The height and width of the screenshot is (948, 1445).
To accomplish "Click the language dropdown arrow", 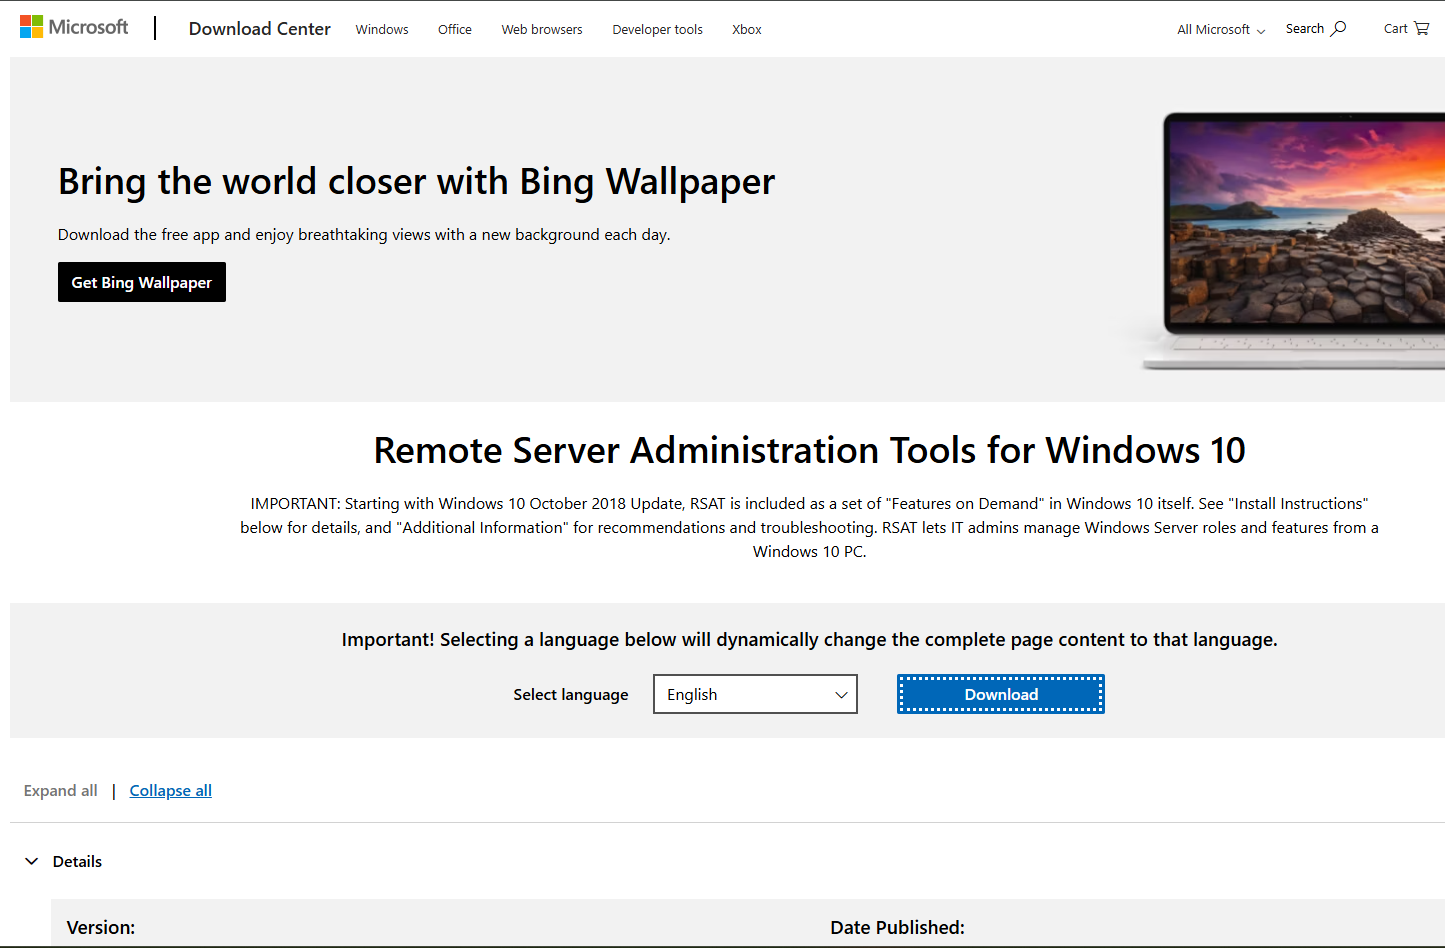I will click(841, 694).
